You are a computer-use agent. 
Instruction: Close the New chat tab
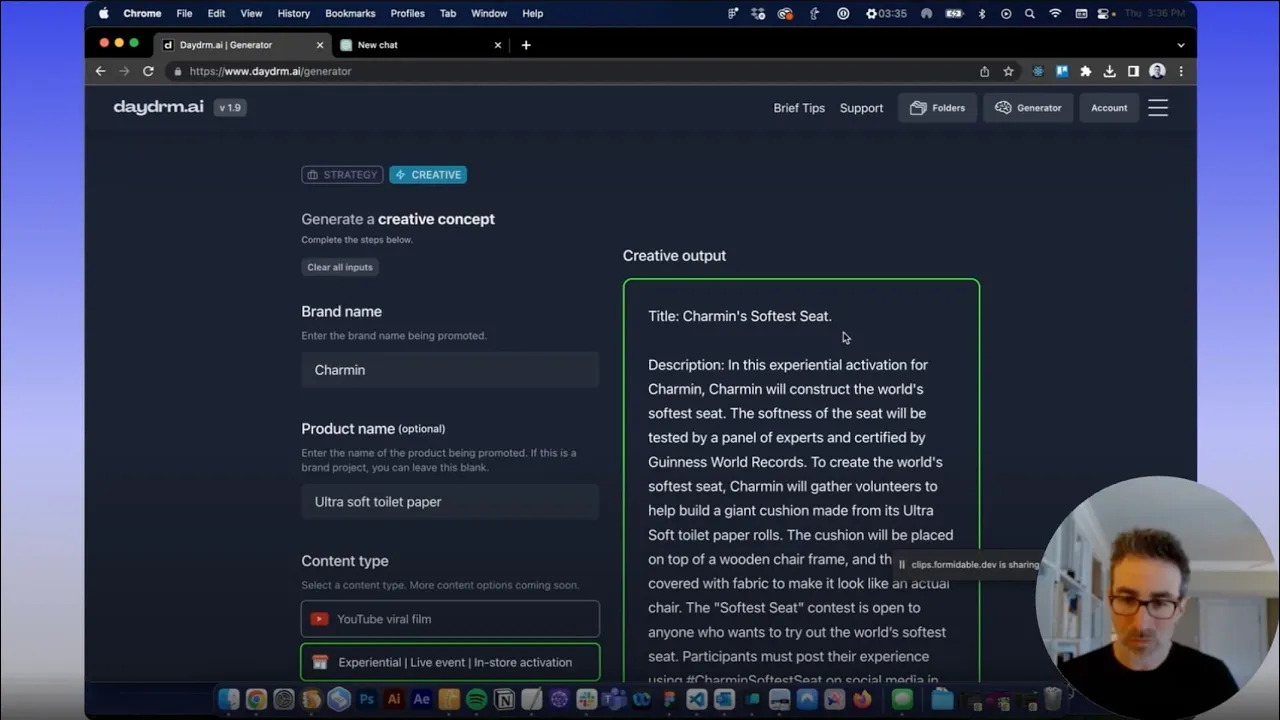[x=498, y=45]
